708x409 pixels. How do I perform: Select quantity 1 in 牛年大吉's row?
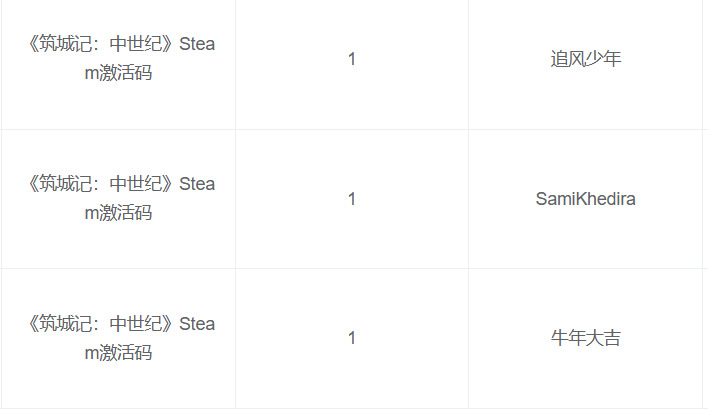point(352,338)
